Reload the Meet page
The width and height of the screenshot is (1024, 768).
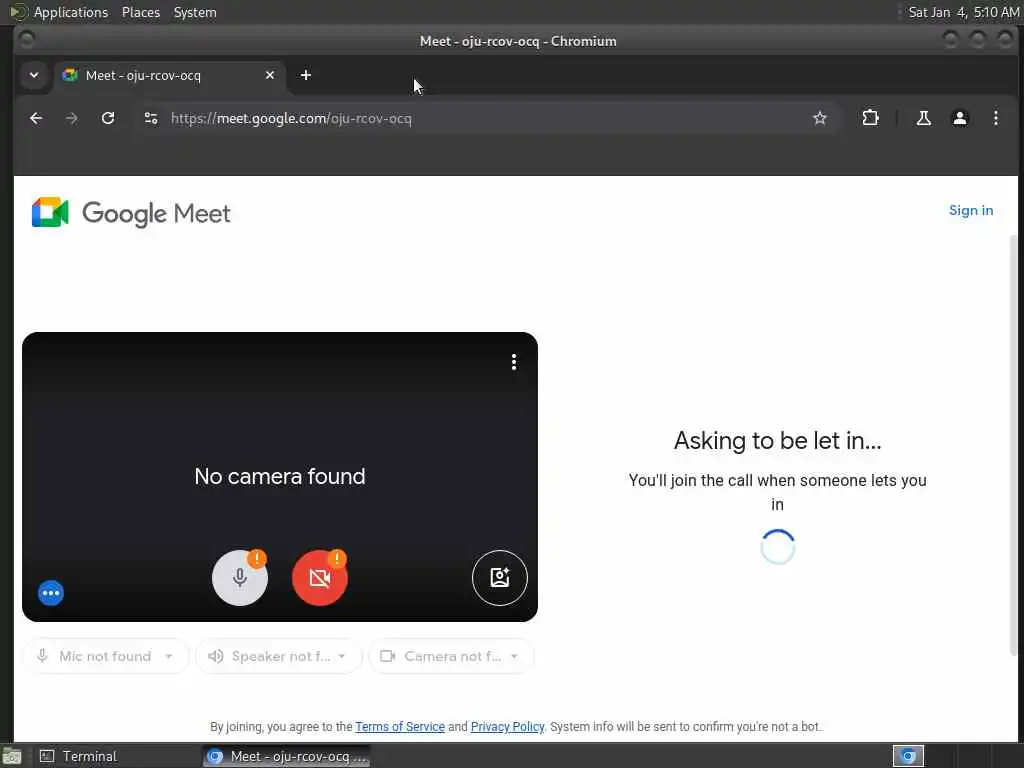[x=108, y=118]
